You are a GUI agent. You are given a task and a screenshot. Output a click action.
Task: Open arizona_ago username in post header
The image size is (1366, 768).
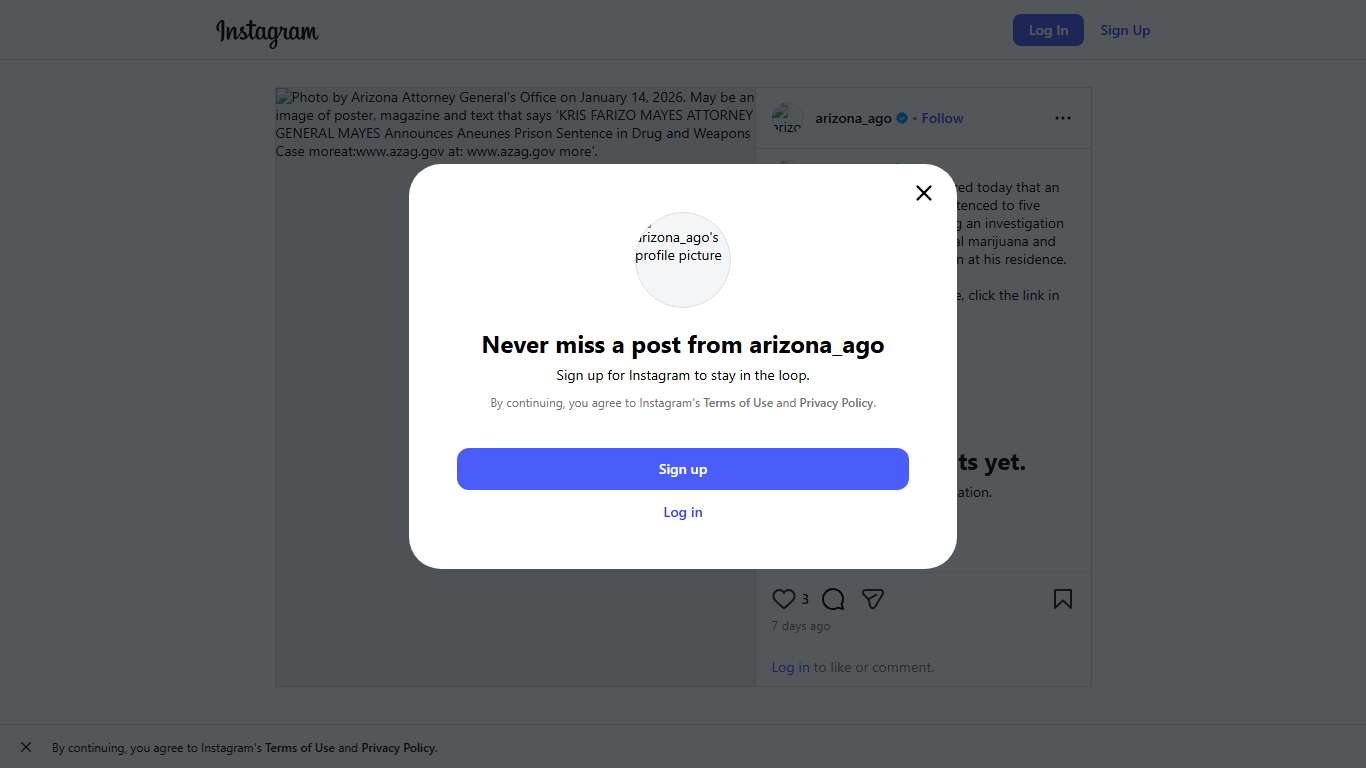(x=853, y=118)
